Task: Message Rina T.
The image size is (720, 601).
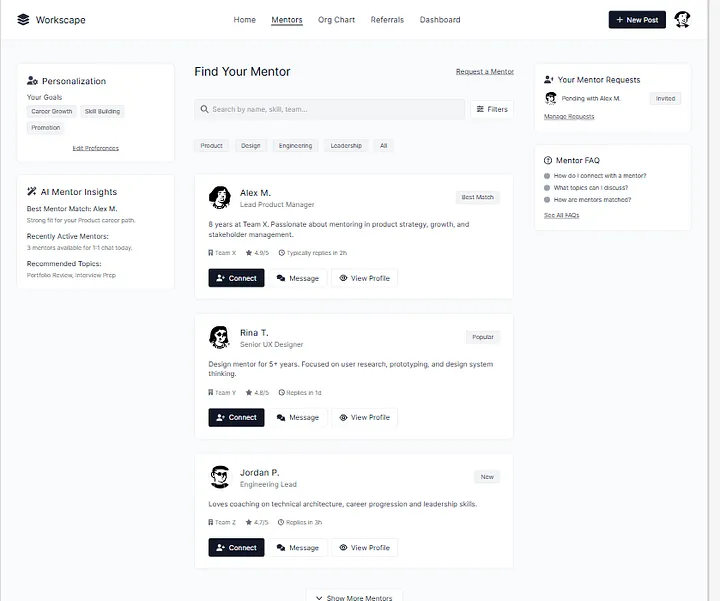Action: point(298,417)
